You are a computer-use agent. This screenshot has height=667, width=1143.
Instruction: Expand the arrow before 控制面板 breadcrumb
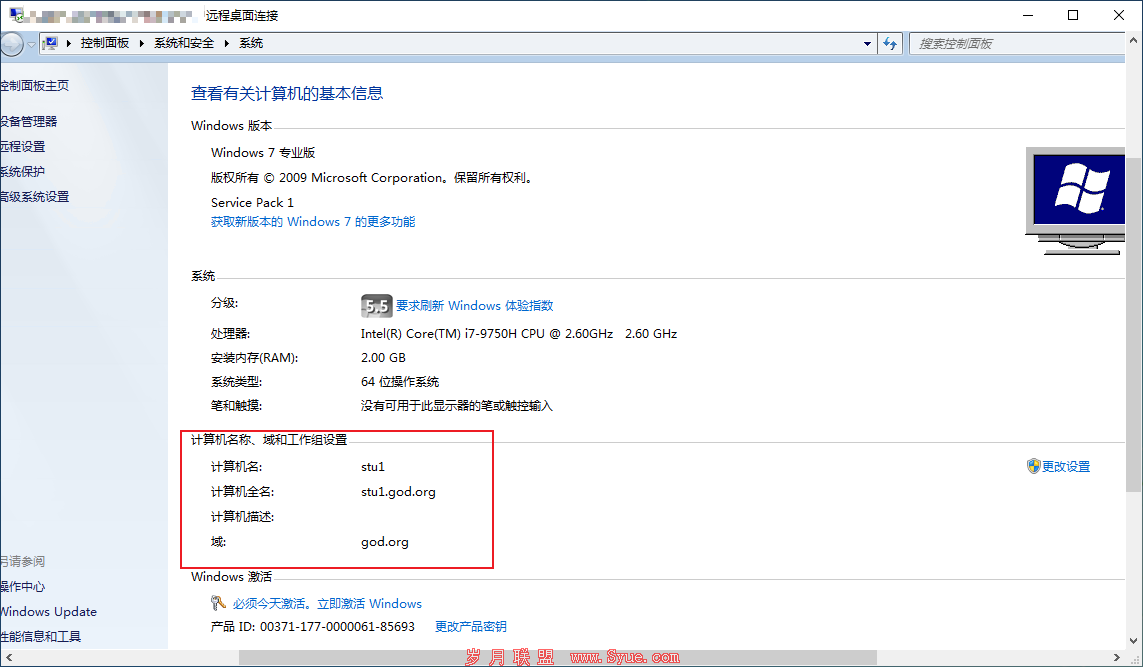pyautogui.click(x=69, y=44)
